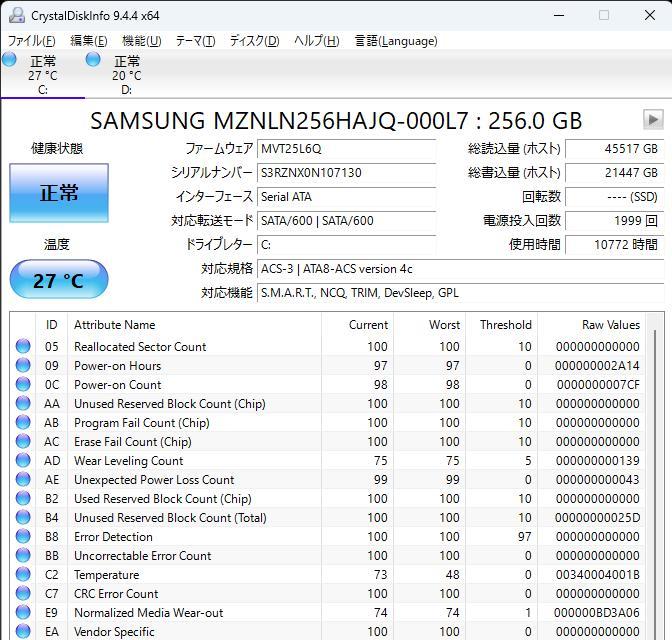672x640 pixels.
Task: Click the next disk arrow button
Action: pyautogui.click(x=653, y=120)
